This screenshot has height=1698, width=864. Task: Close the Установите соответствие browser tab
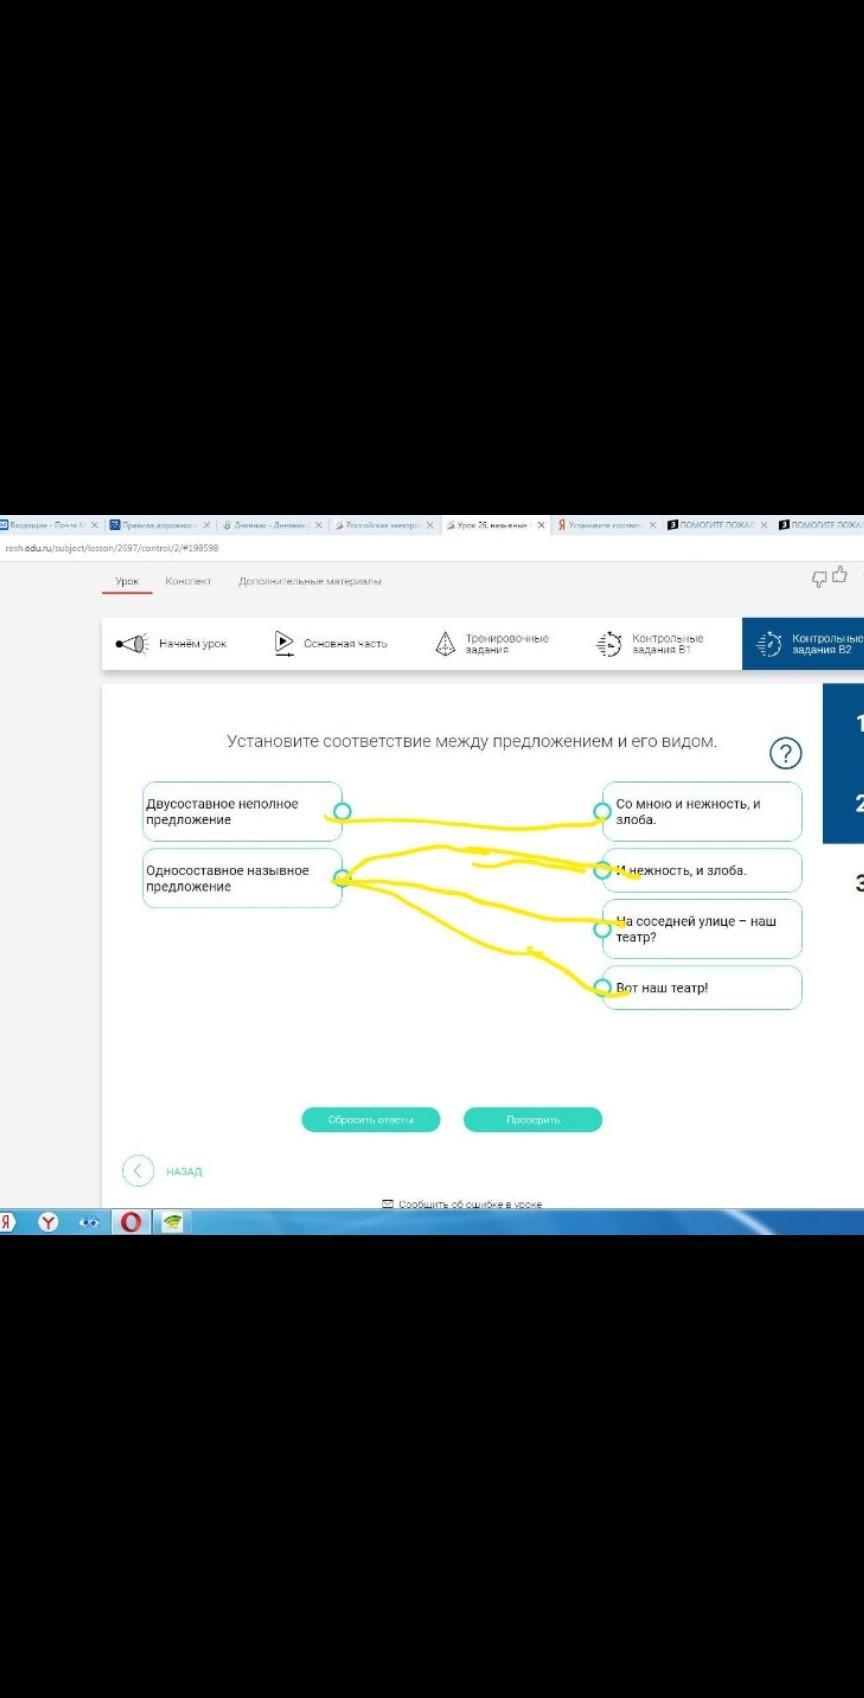653,525
